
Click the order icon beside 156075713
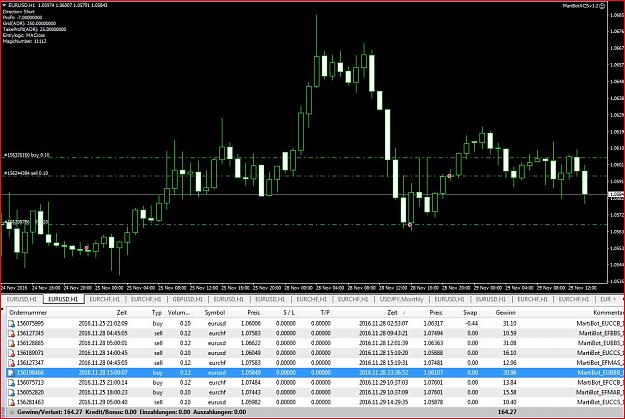coord(12,383)
